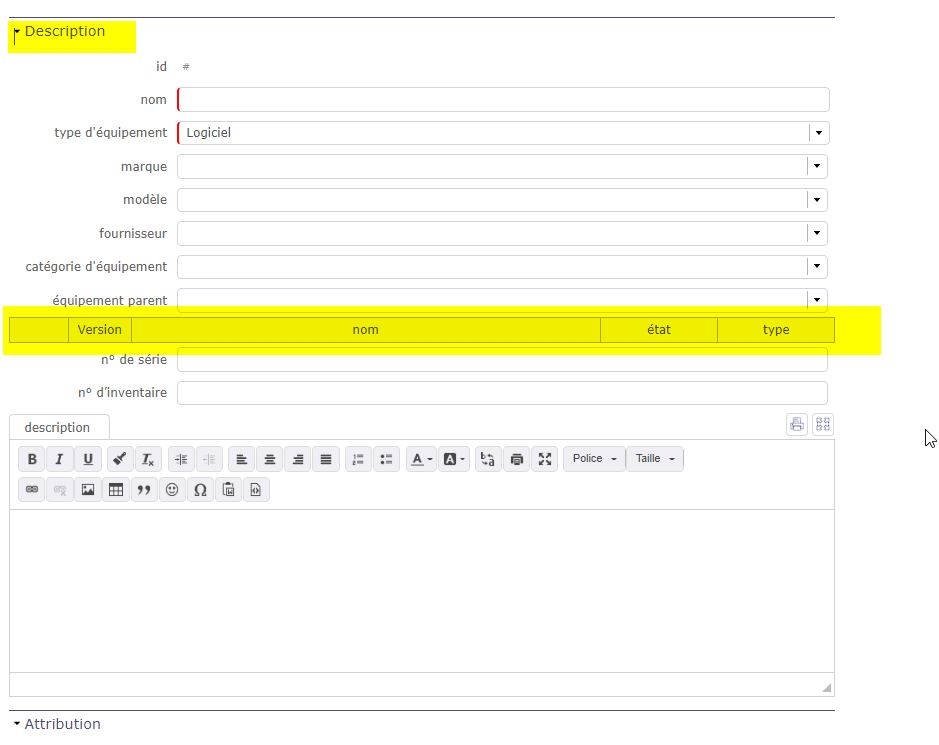Click the nom table column header
The width and height of the screenshot is (939, 745).
365,330
